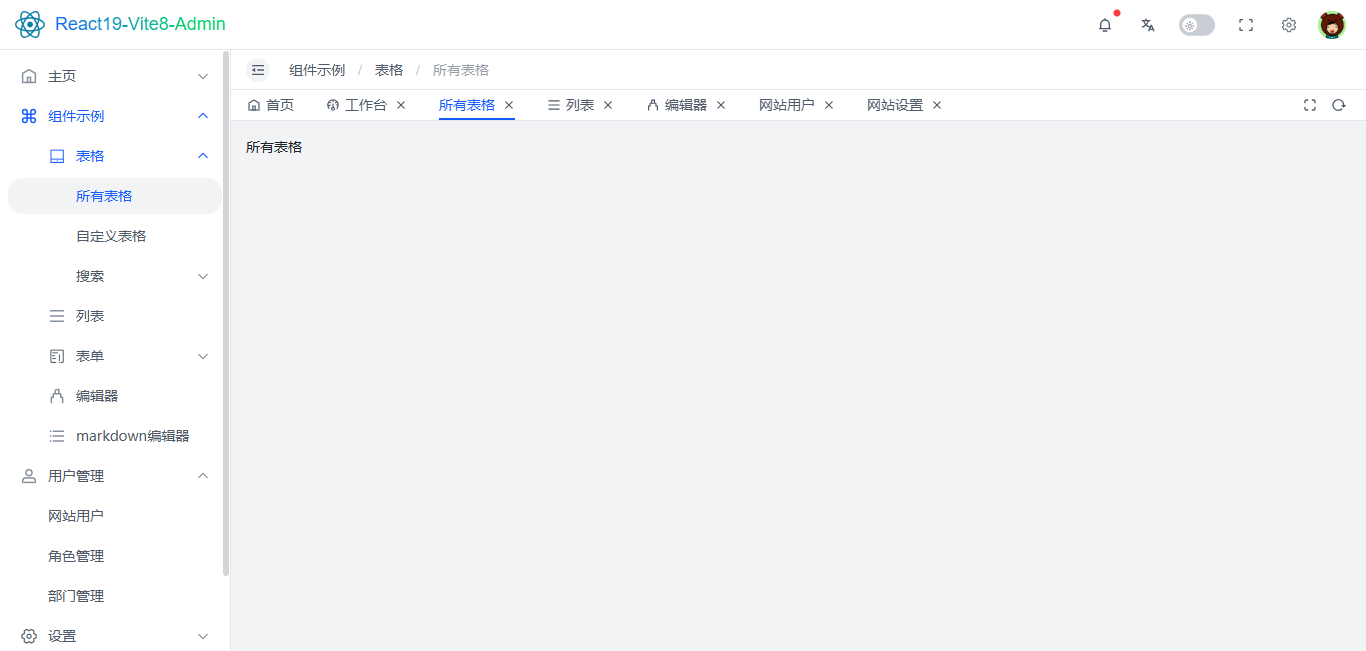The height and width of the screenshot is (651, 1366).
Task: Click the markdown编辑器 icon in sidebar
Action: [x=57, y=436]
